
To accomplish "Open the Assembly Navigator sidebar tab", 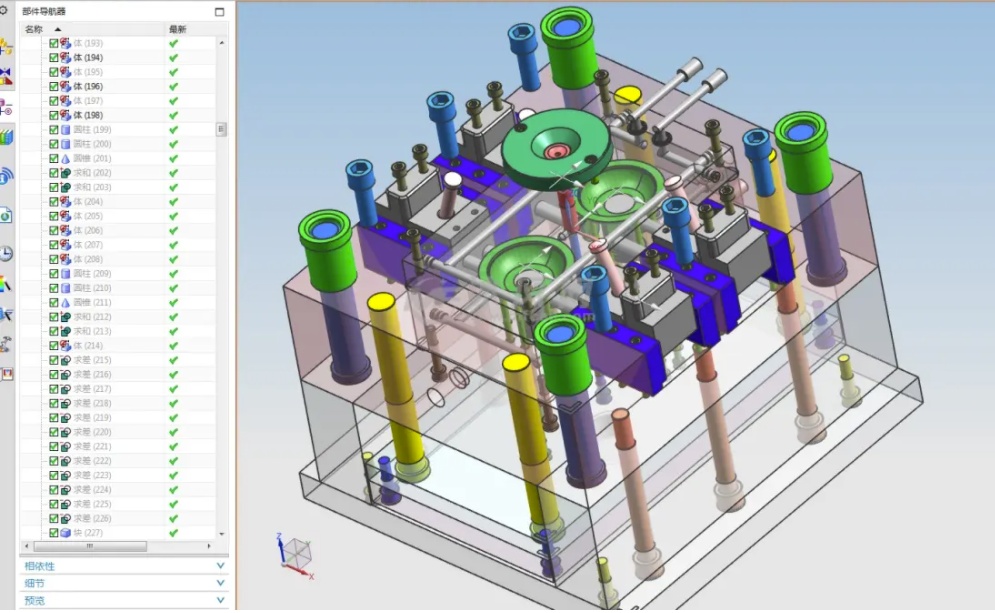I will (6, 46).
